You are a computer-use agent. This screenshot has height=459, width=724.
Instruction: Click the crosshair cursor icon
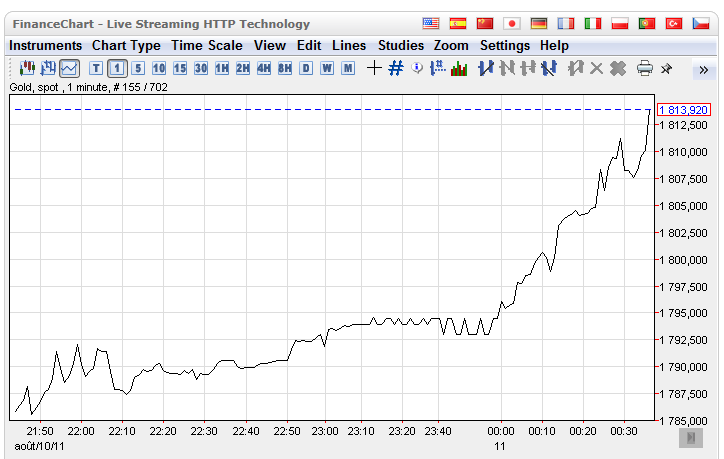(374, 68)
